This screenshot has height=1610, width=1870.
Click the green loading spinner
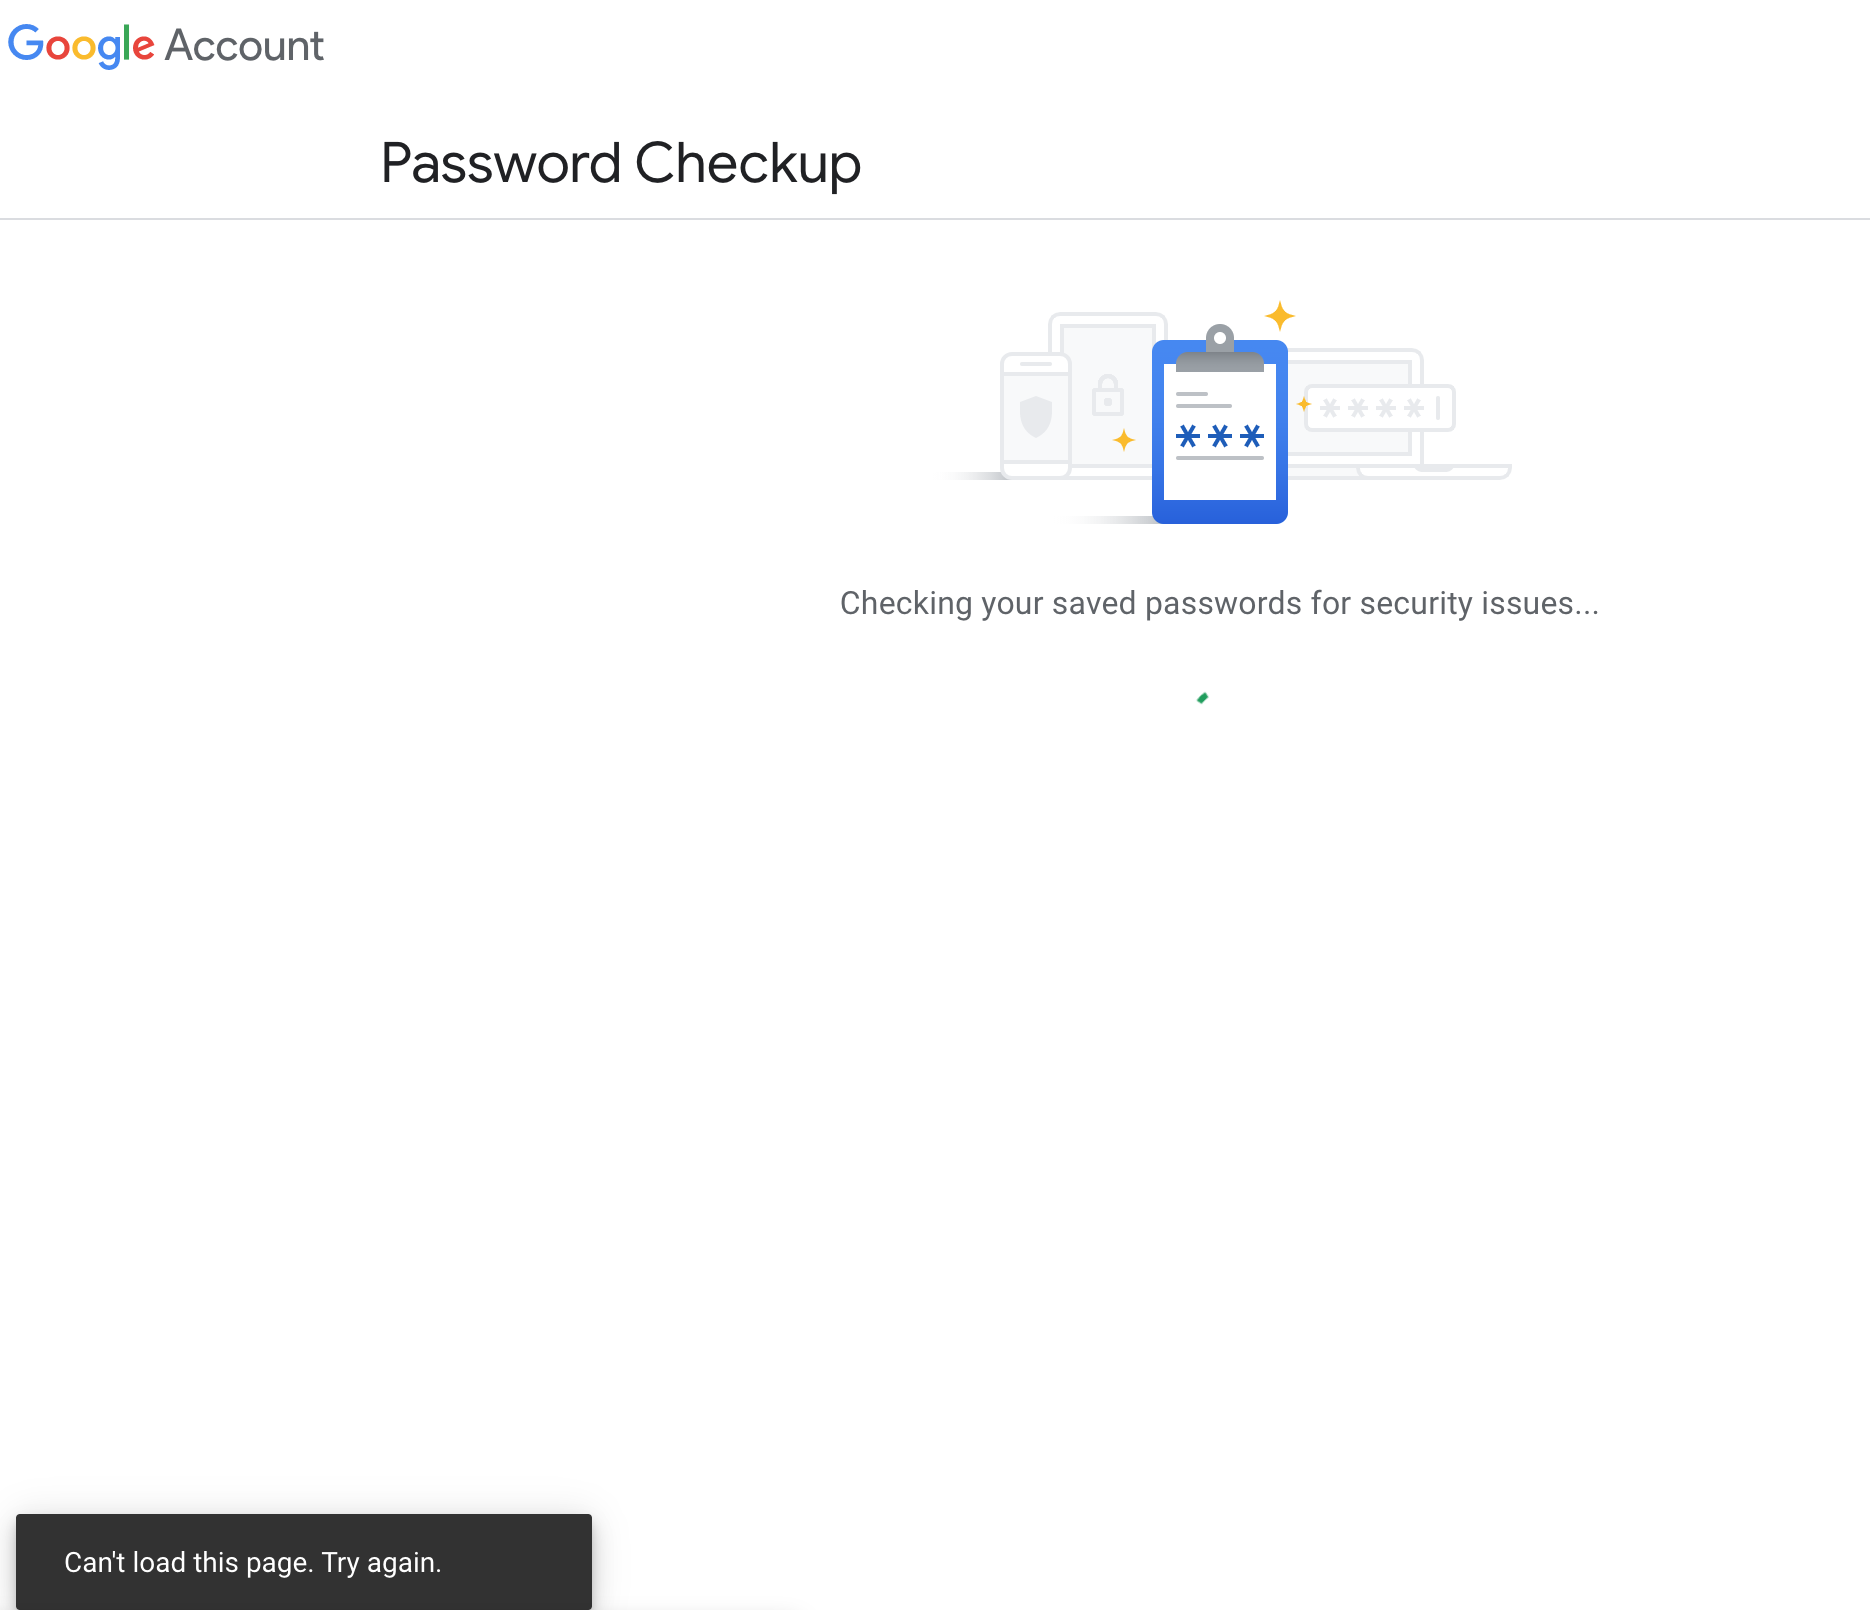pos(1202,697)
